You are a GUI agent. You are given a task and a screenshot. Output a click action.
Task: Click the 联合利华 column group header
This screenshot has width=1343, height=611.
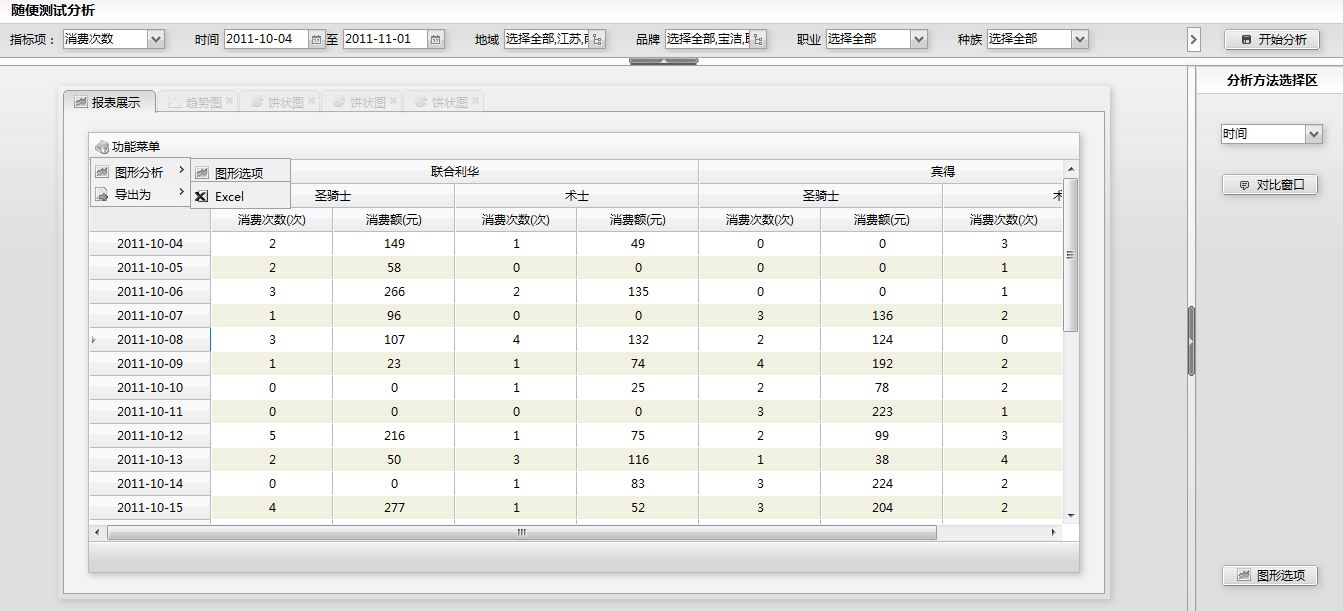click(455, 171)
